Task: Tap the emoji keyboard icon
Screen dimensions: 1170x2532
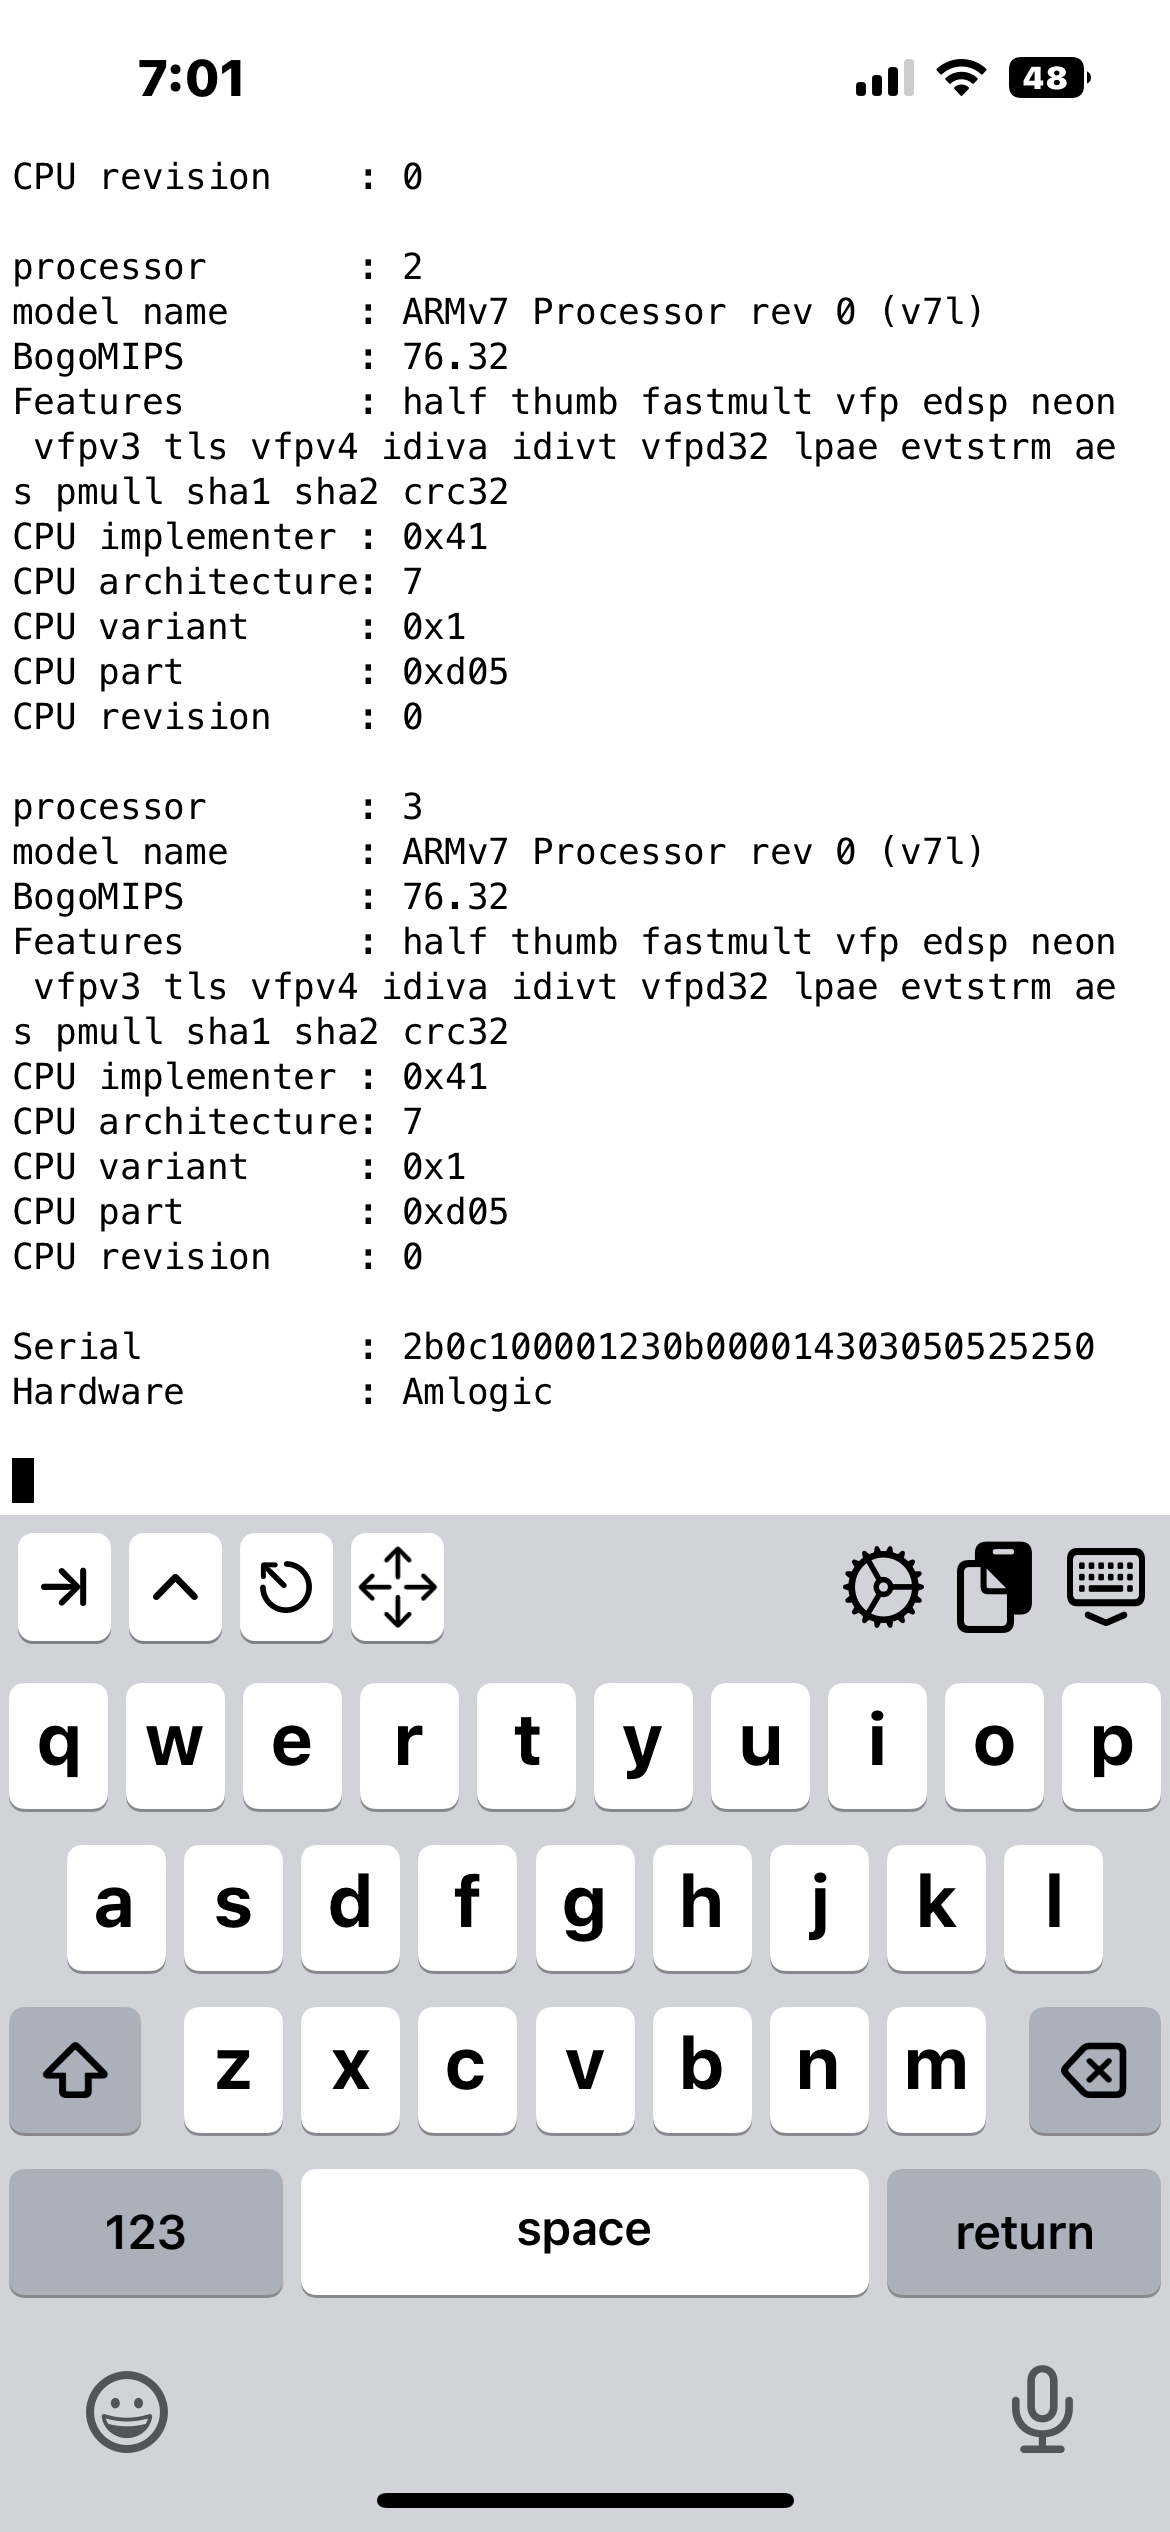Action: (x=127, y=2411)
